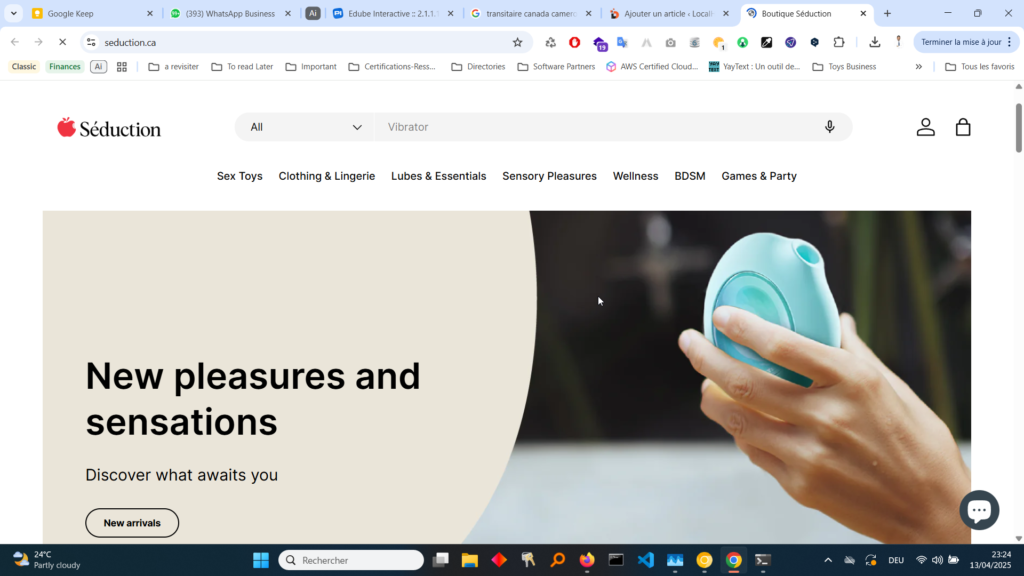Click the Séduction logo
Viewport: 1024px width, 576px height.
[109, 128]
